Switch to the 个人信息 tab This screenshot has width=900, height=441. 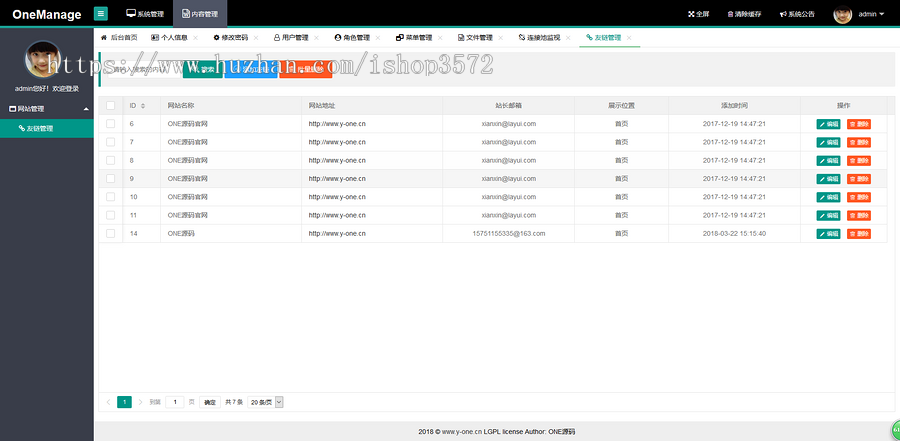169,37
